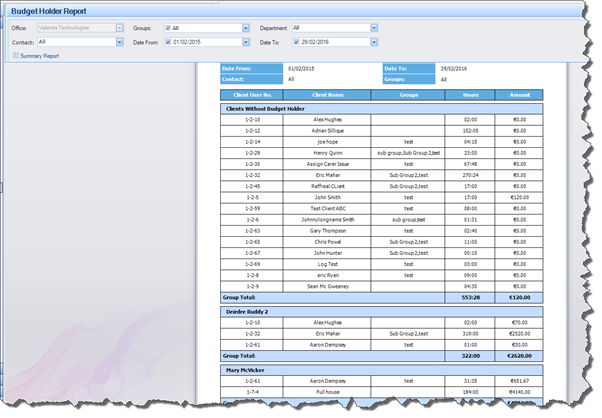
Task: Toggle the Groups filter checkbox
Action: click(x=168, y=28)
